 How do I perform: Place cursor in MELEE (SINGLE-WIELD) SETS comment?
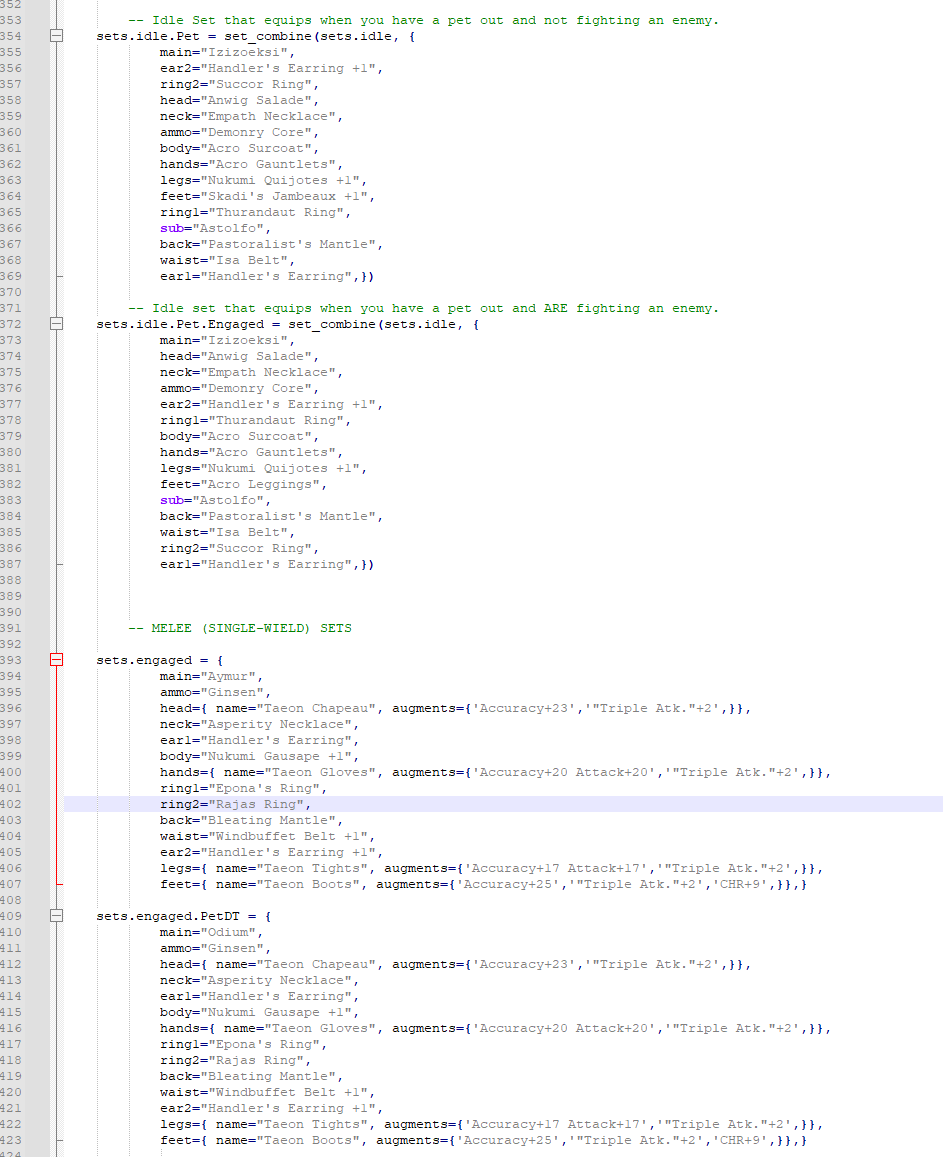point(240,628)
